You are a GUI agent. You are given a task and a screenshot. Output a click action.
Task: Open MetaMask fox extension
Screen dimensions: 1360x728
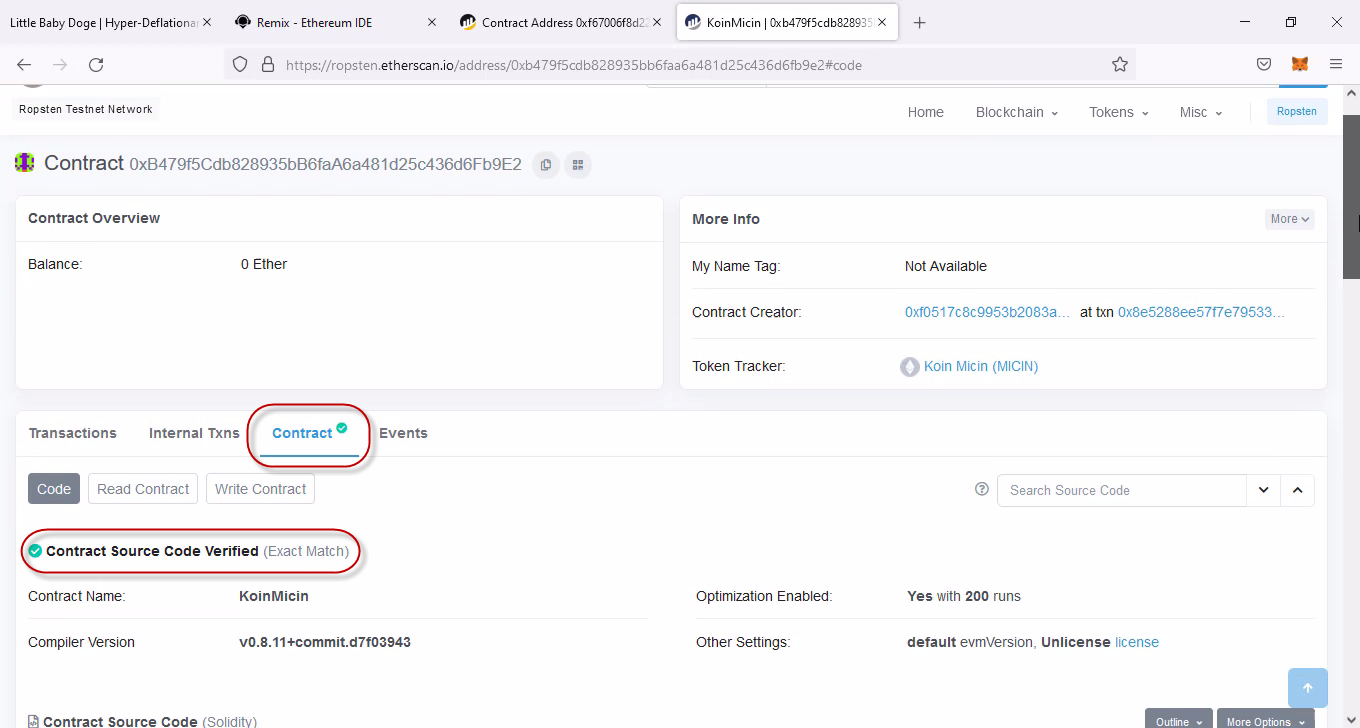click(x=1299, y=64)
